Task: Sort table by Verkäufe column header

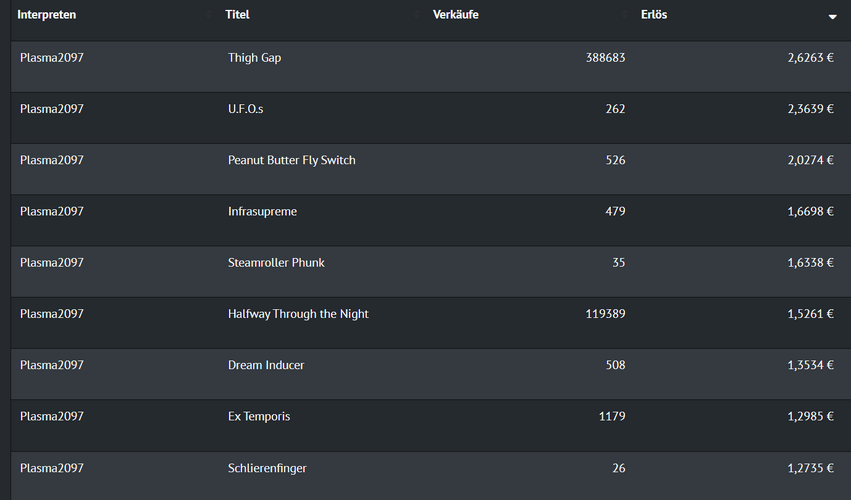Action: click(x=456, y=15)
